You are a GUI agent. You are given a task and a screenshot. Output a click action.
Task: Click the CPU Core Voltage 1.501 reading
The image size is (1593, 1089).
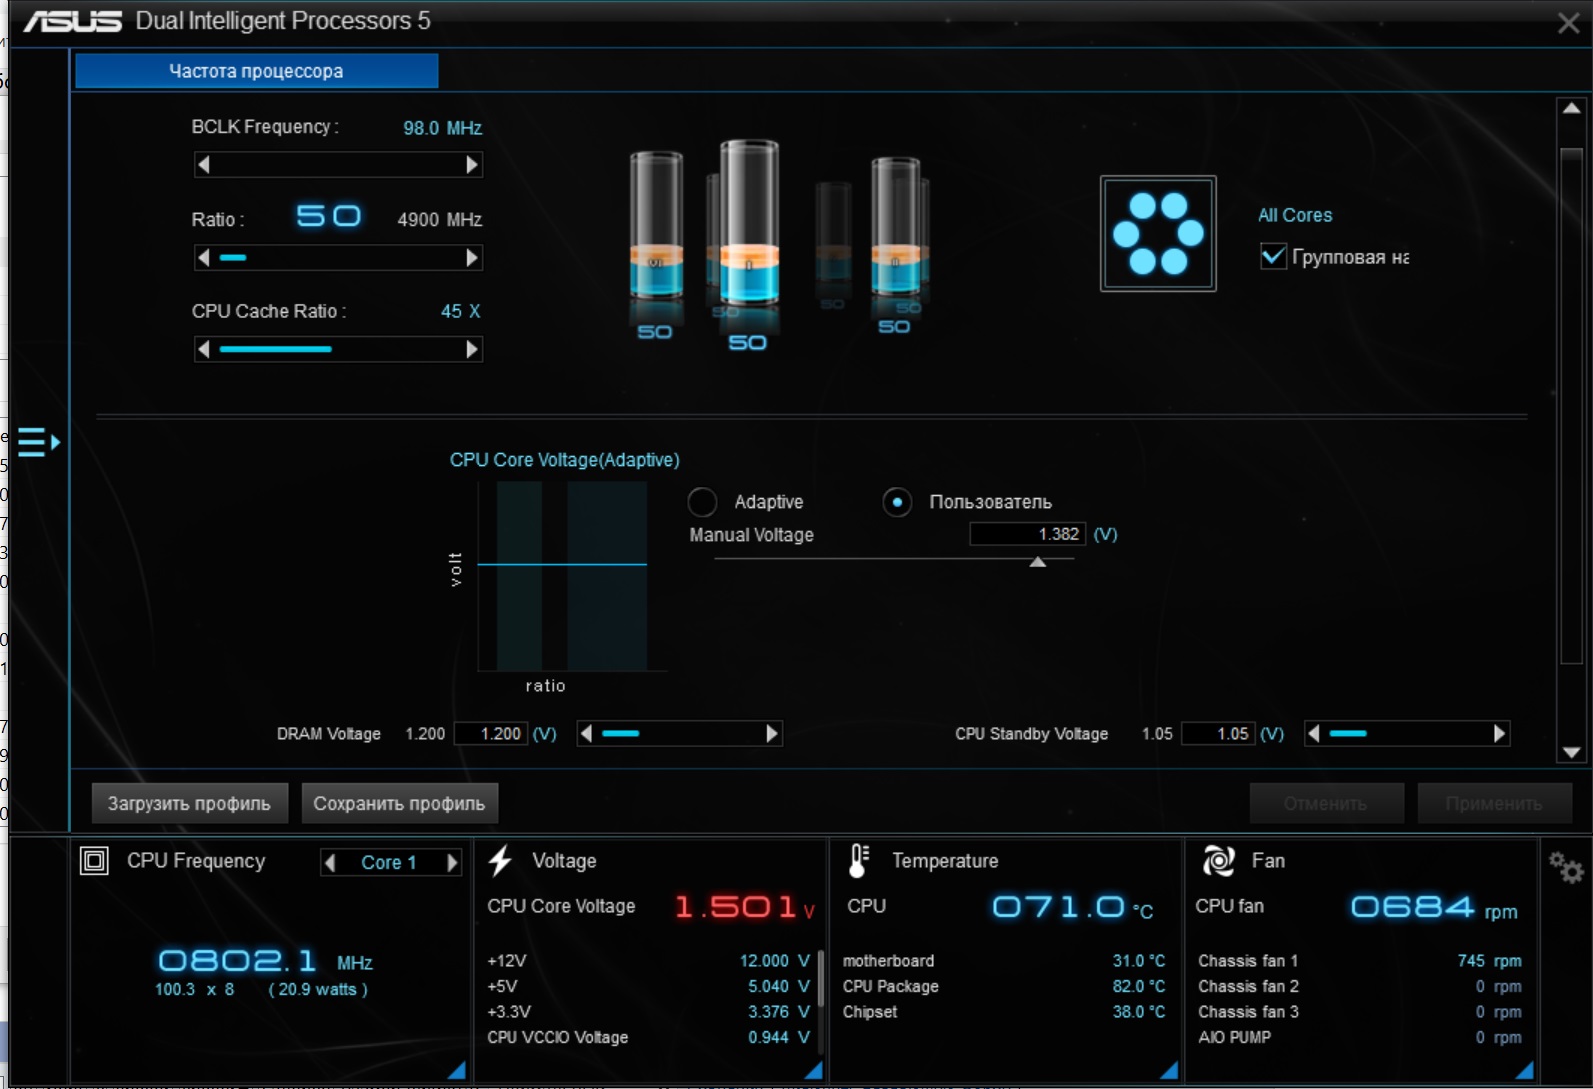pyautogui.click(x=745, y=907)
